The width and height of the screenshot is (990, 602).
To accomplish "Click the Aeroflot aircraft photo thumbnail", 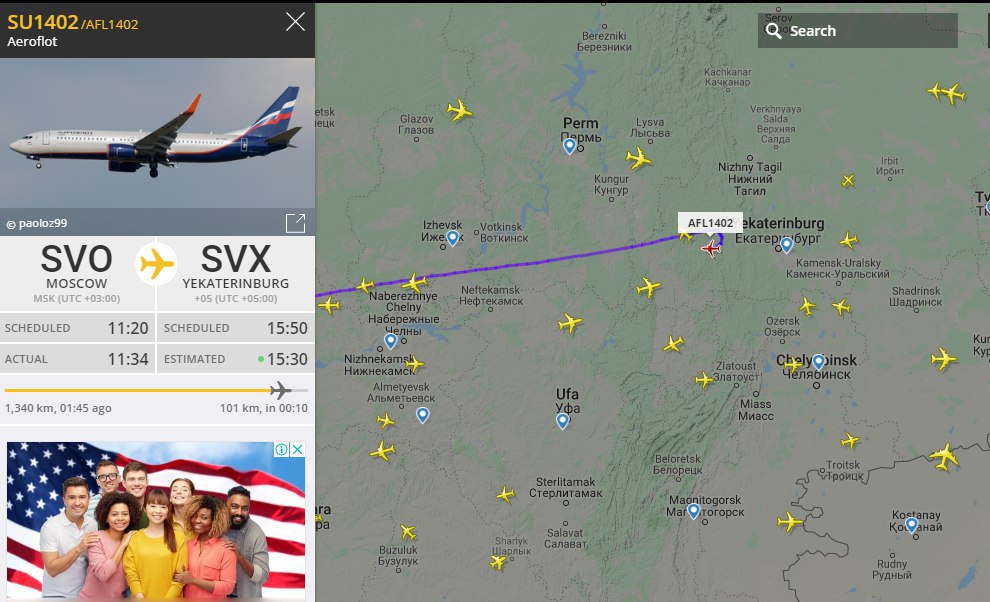I will (x=157, y=133).
